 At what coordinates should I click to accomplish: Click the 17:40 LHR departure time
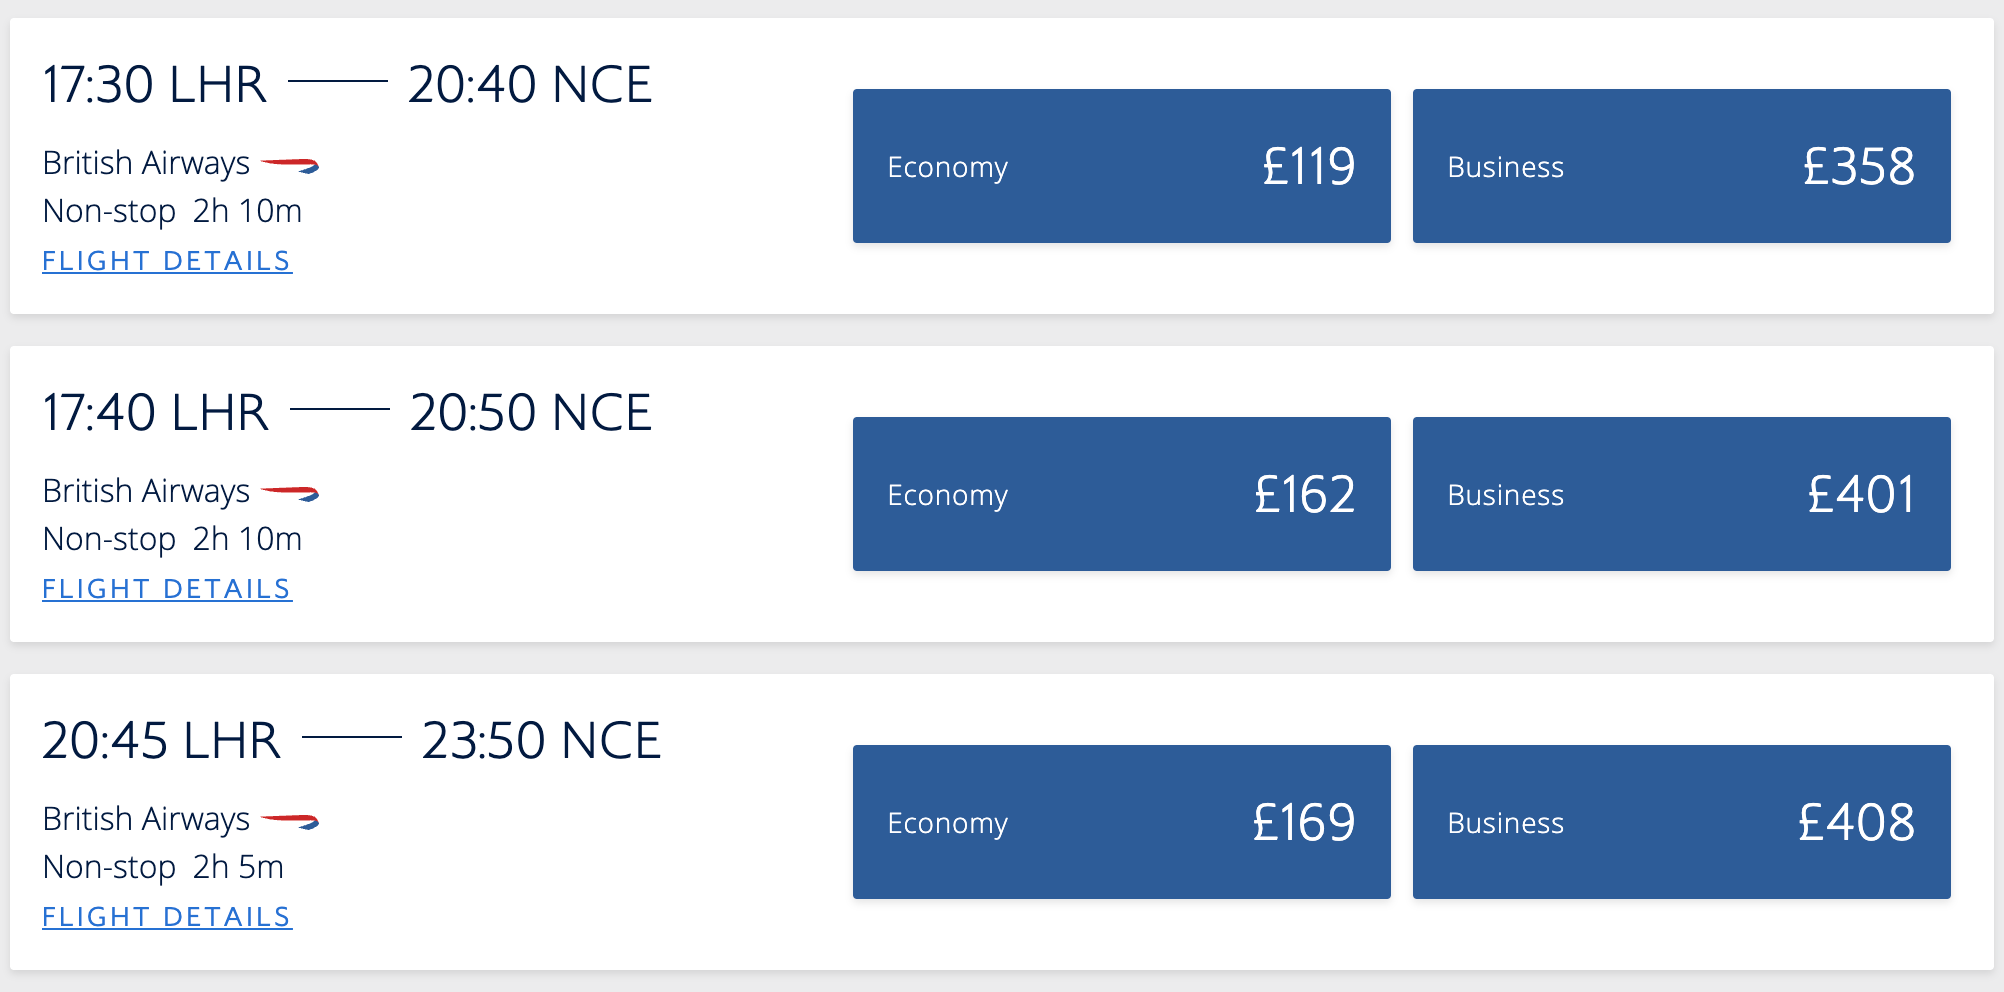(x=156, y=412)
